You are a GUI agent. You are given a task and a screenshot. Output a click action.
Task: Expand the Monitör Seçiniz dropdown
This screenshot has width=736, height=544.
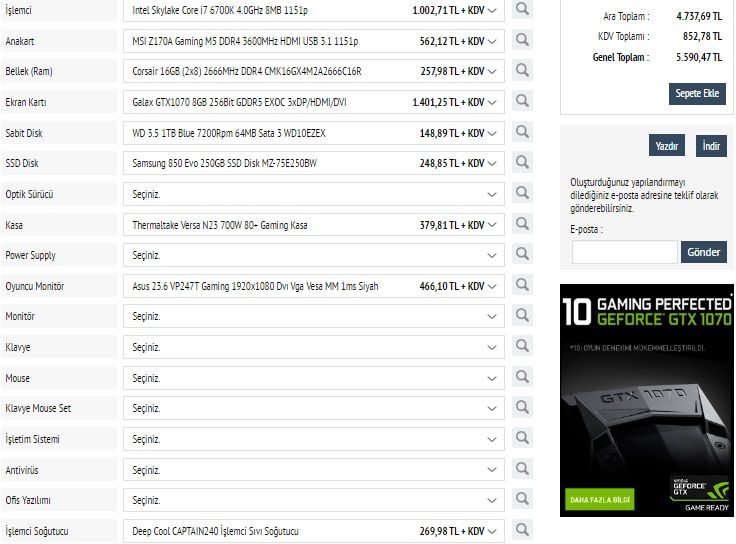pos(314,316)
